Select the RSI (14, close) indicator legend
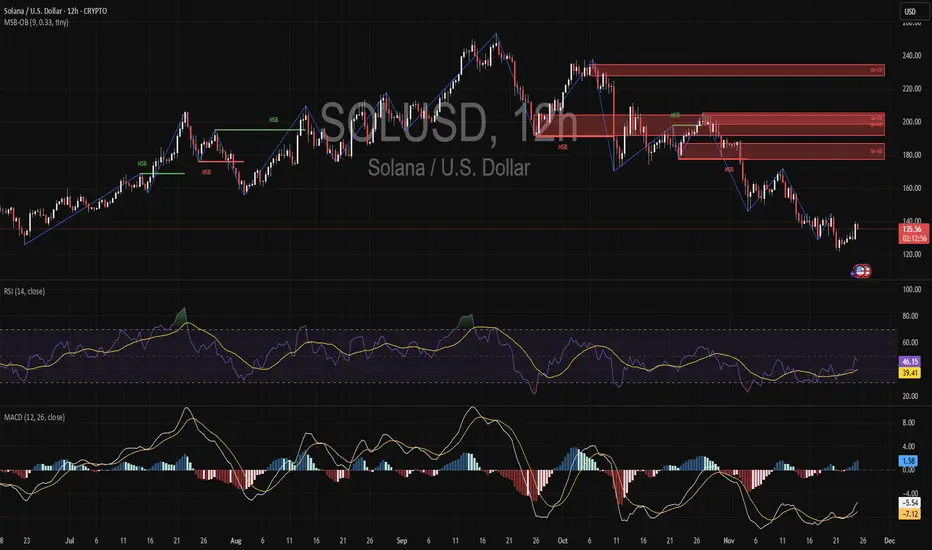 (x=24, y=291)
